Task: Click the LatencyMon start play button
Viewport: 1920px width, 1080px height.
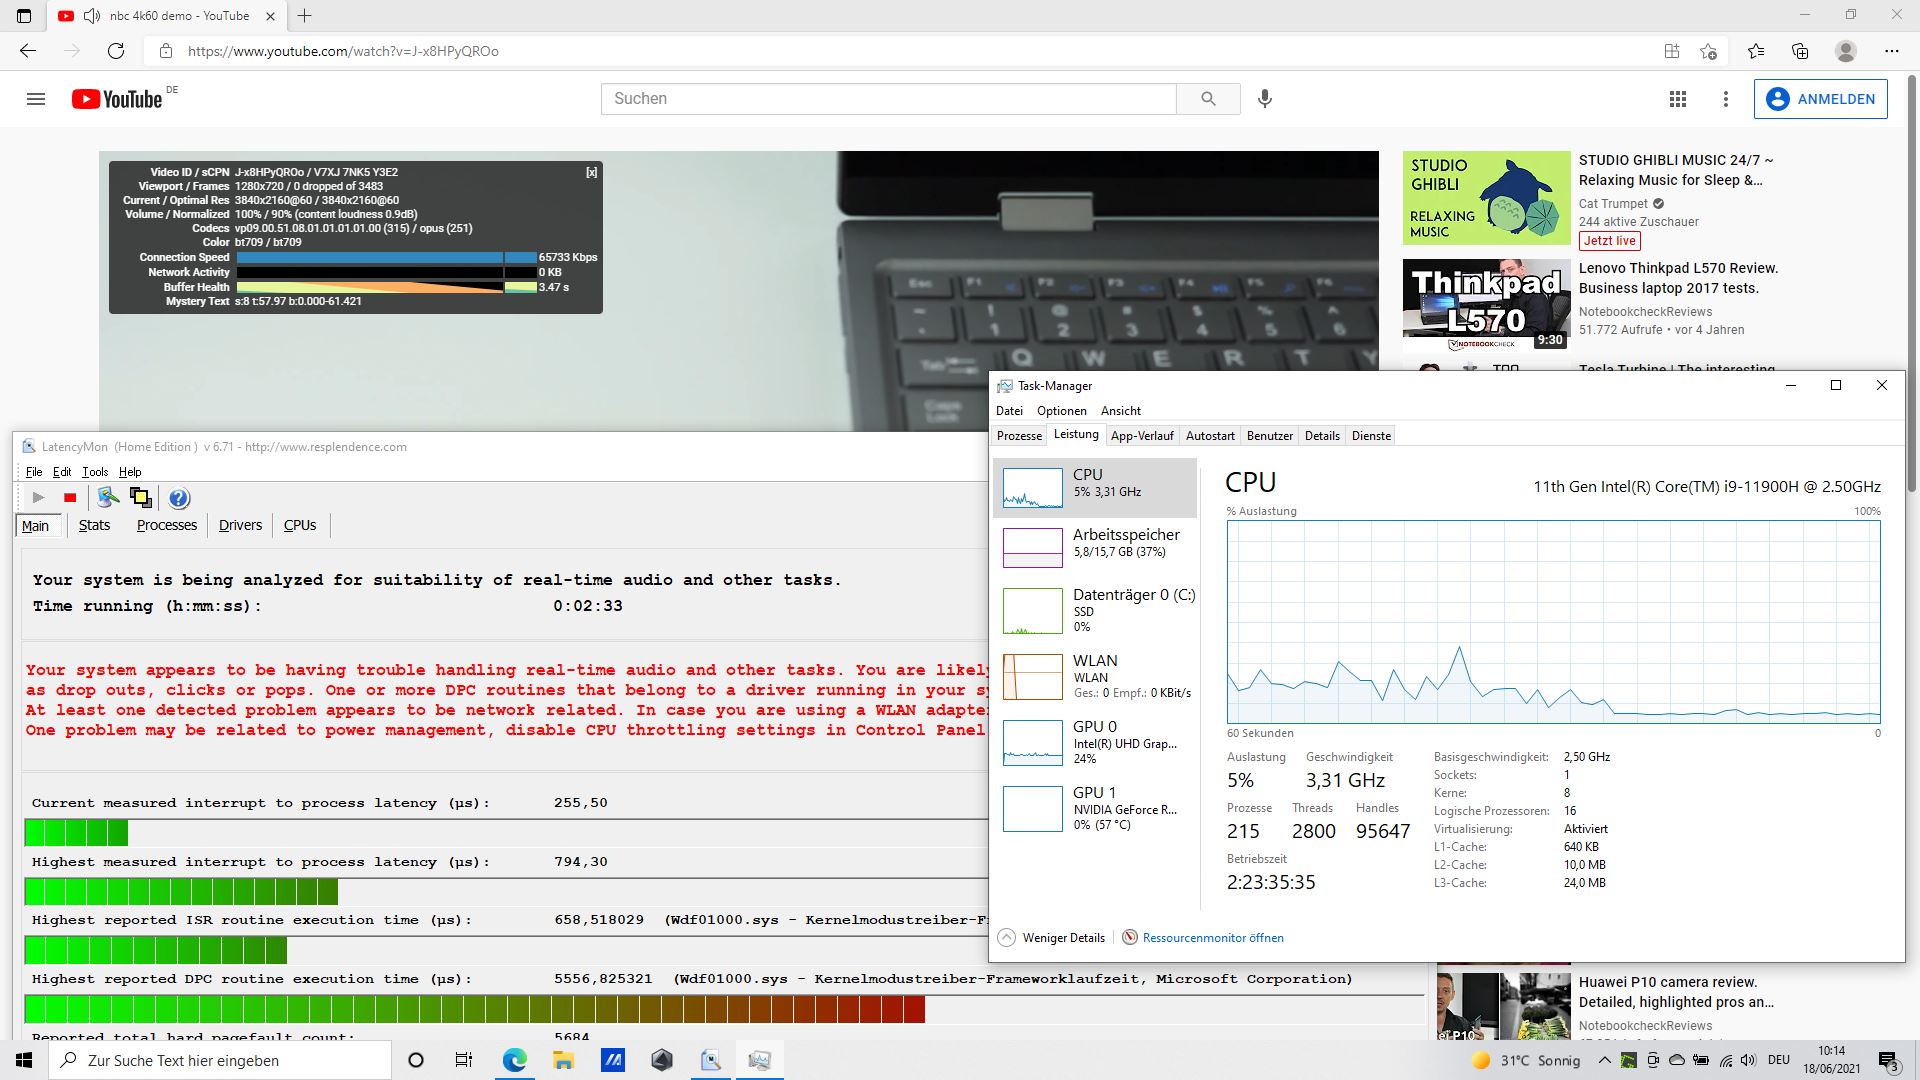Action: click(38, 498)
